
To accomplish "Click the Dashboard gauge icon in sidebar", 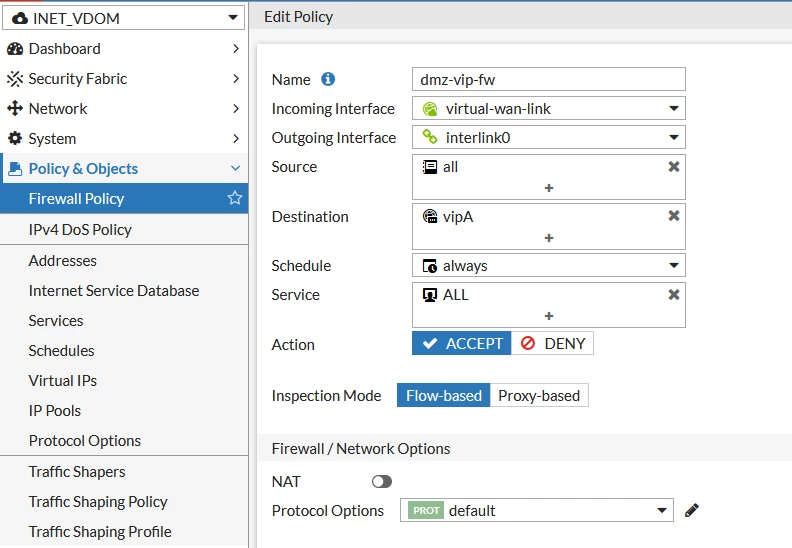I will pos(15,49).
